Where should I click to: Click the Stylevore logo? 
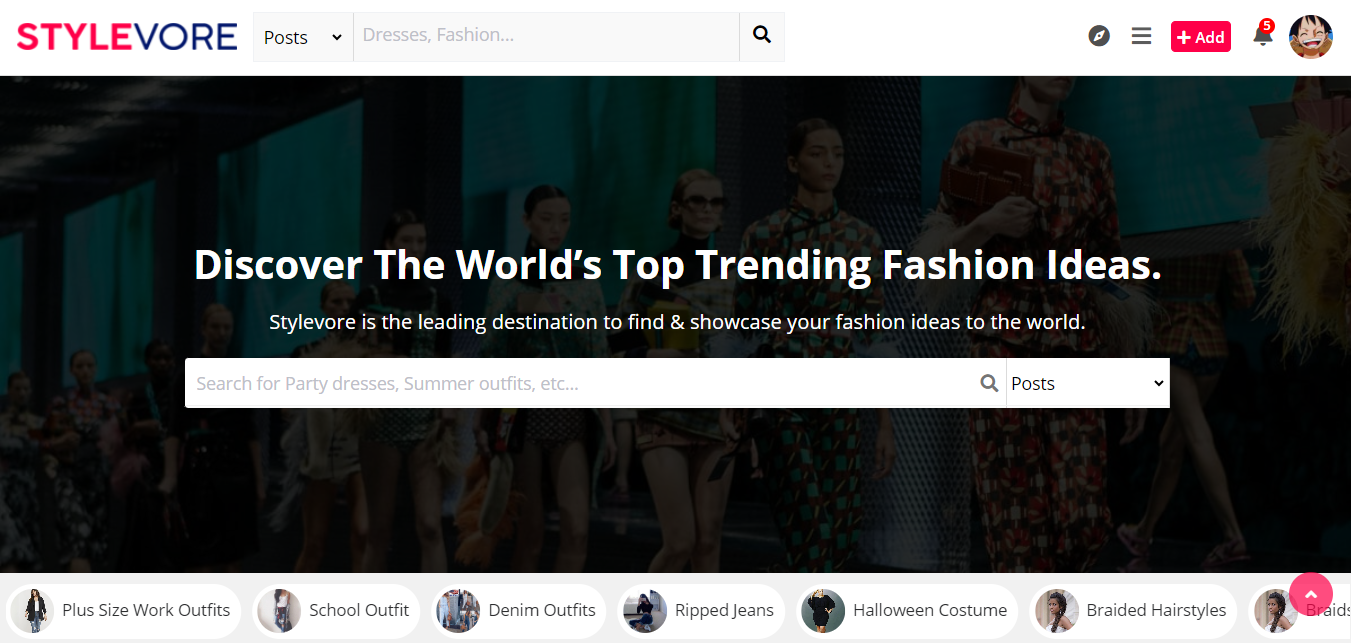pyautogui.click(x=127, y=37)
